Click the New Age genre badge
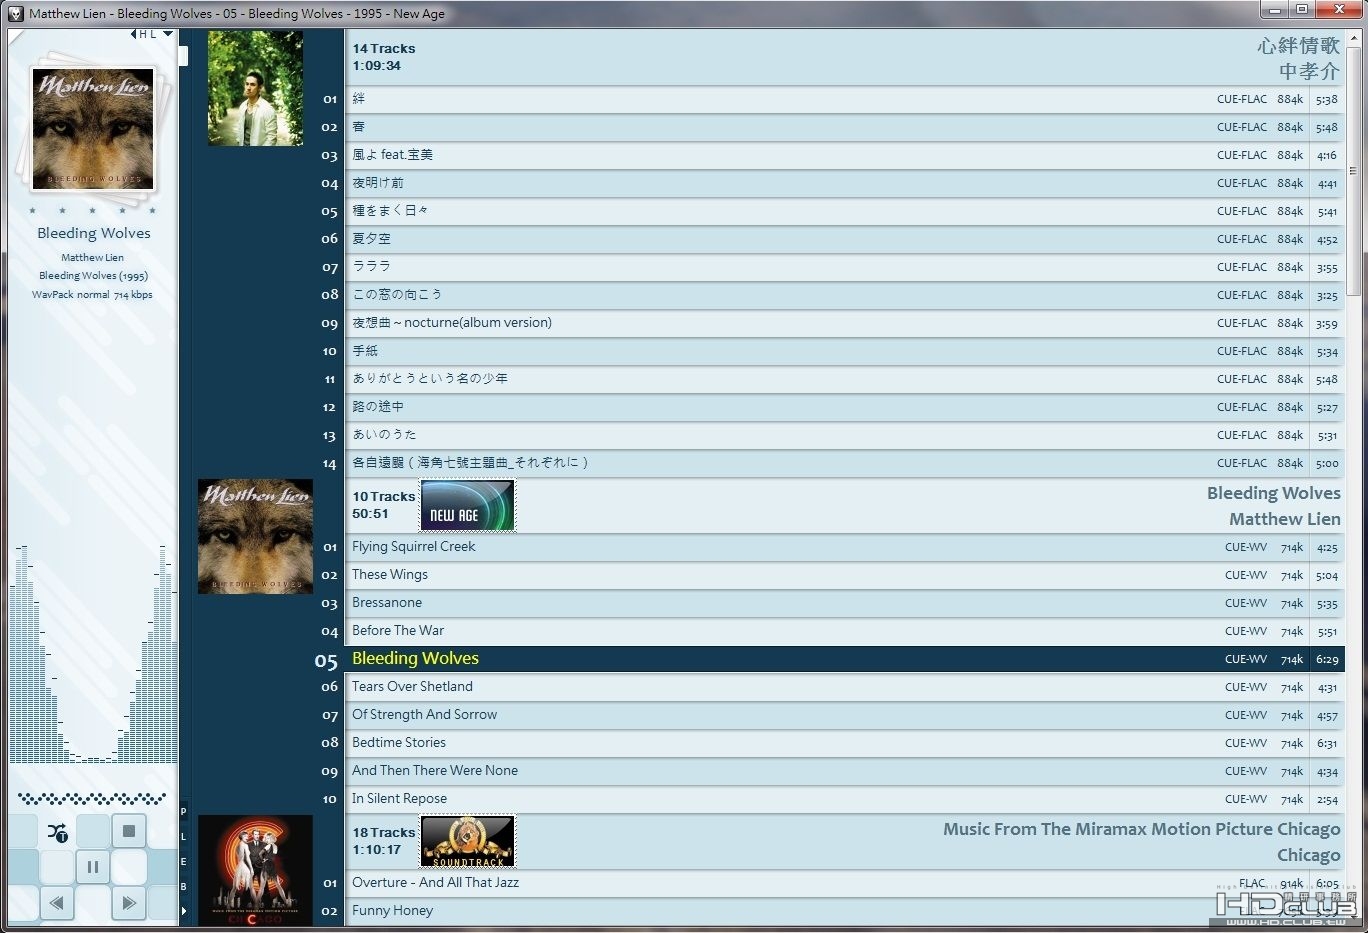This screenshot has height=933, width=1368. pyautogui.click(x=467, y=505)
